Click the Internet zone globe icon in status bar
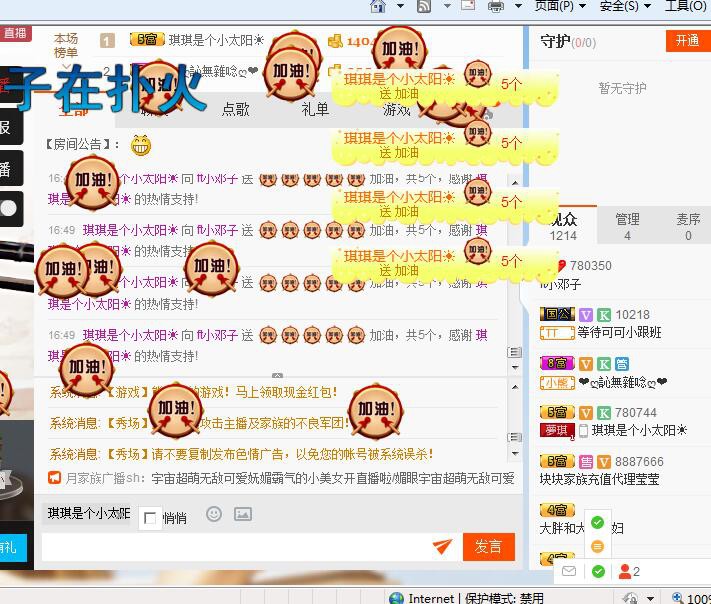Viewport: 711px width, 604px height. (396, 598)
